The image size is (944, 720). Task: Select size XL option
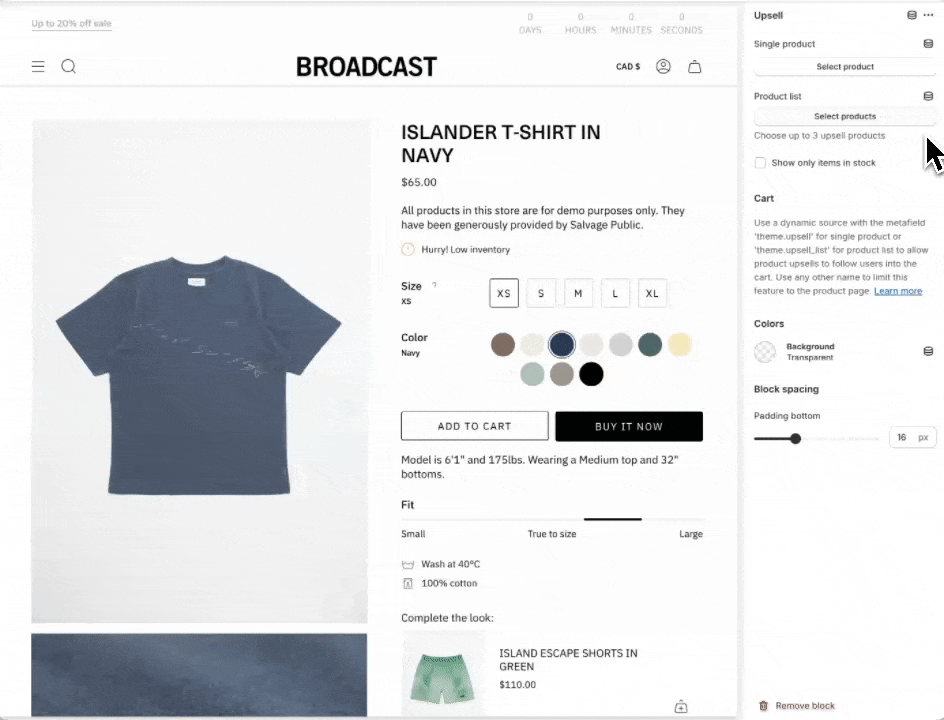652,293
